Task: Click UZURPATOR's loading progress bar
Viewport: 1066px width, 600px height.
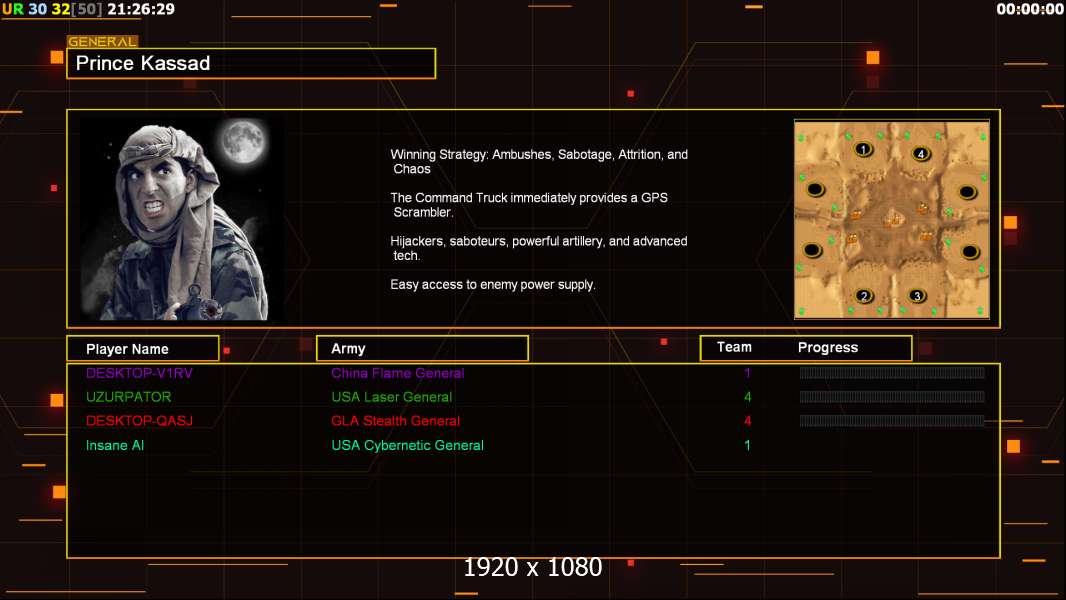Action: [x=892, y=397]
